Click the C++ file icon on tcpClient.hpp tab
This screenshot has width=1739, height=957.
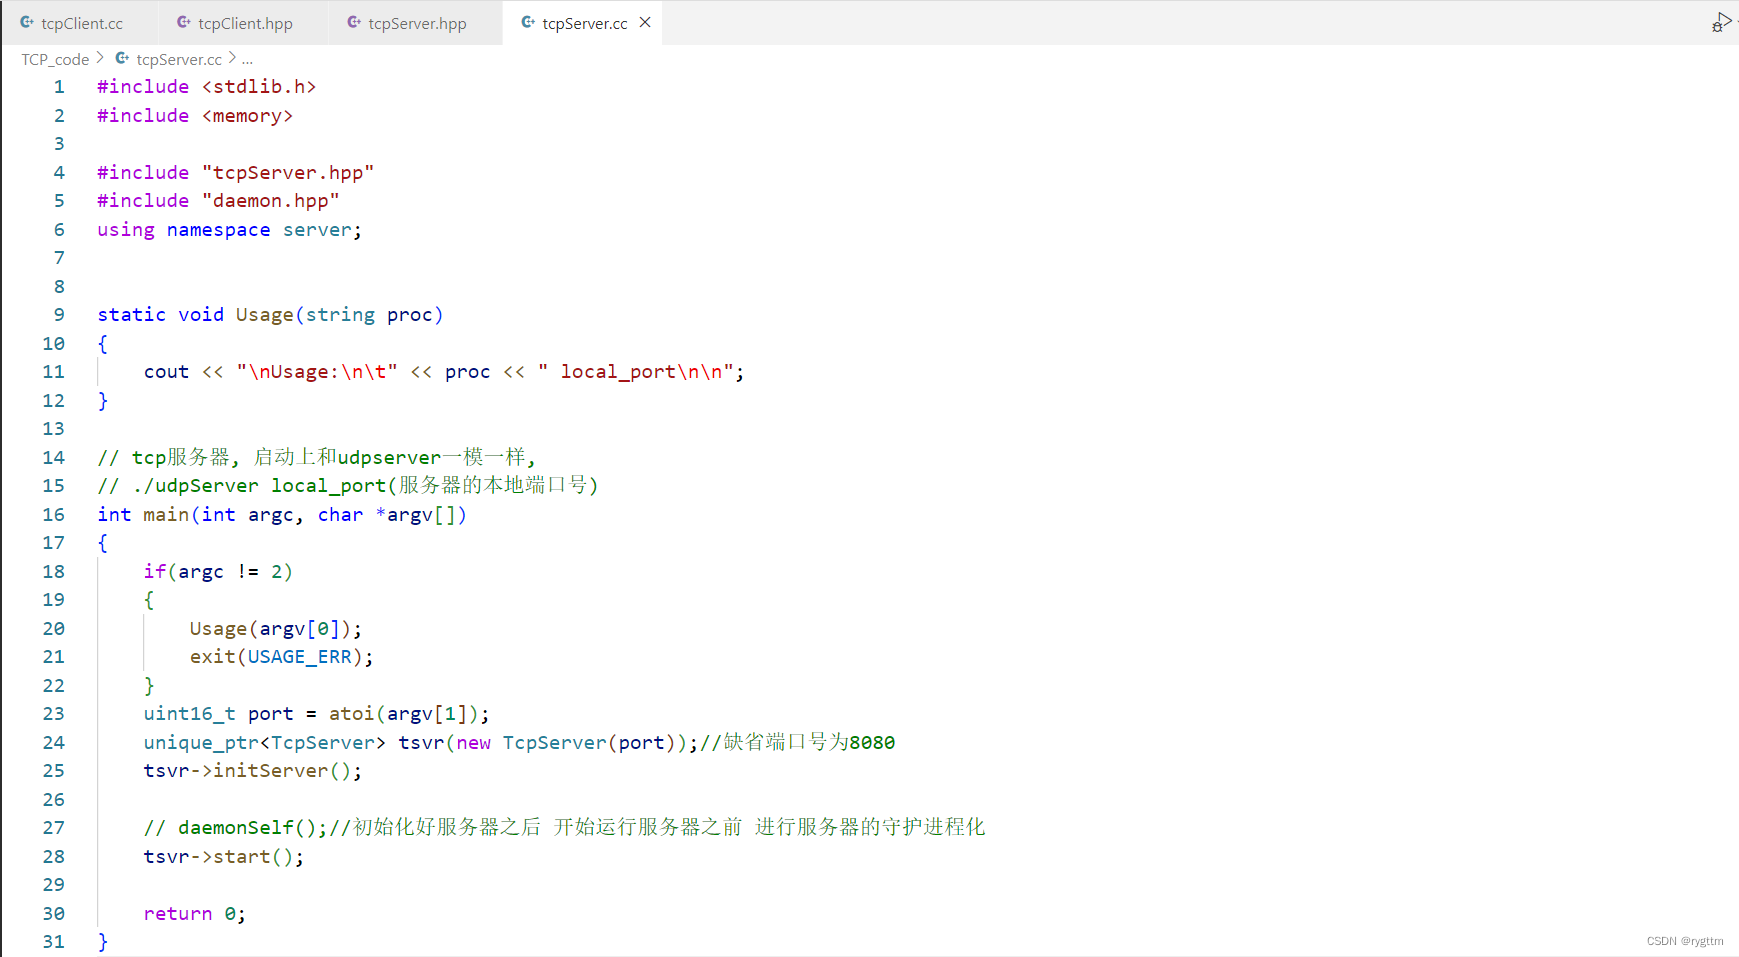(184, 22)
